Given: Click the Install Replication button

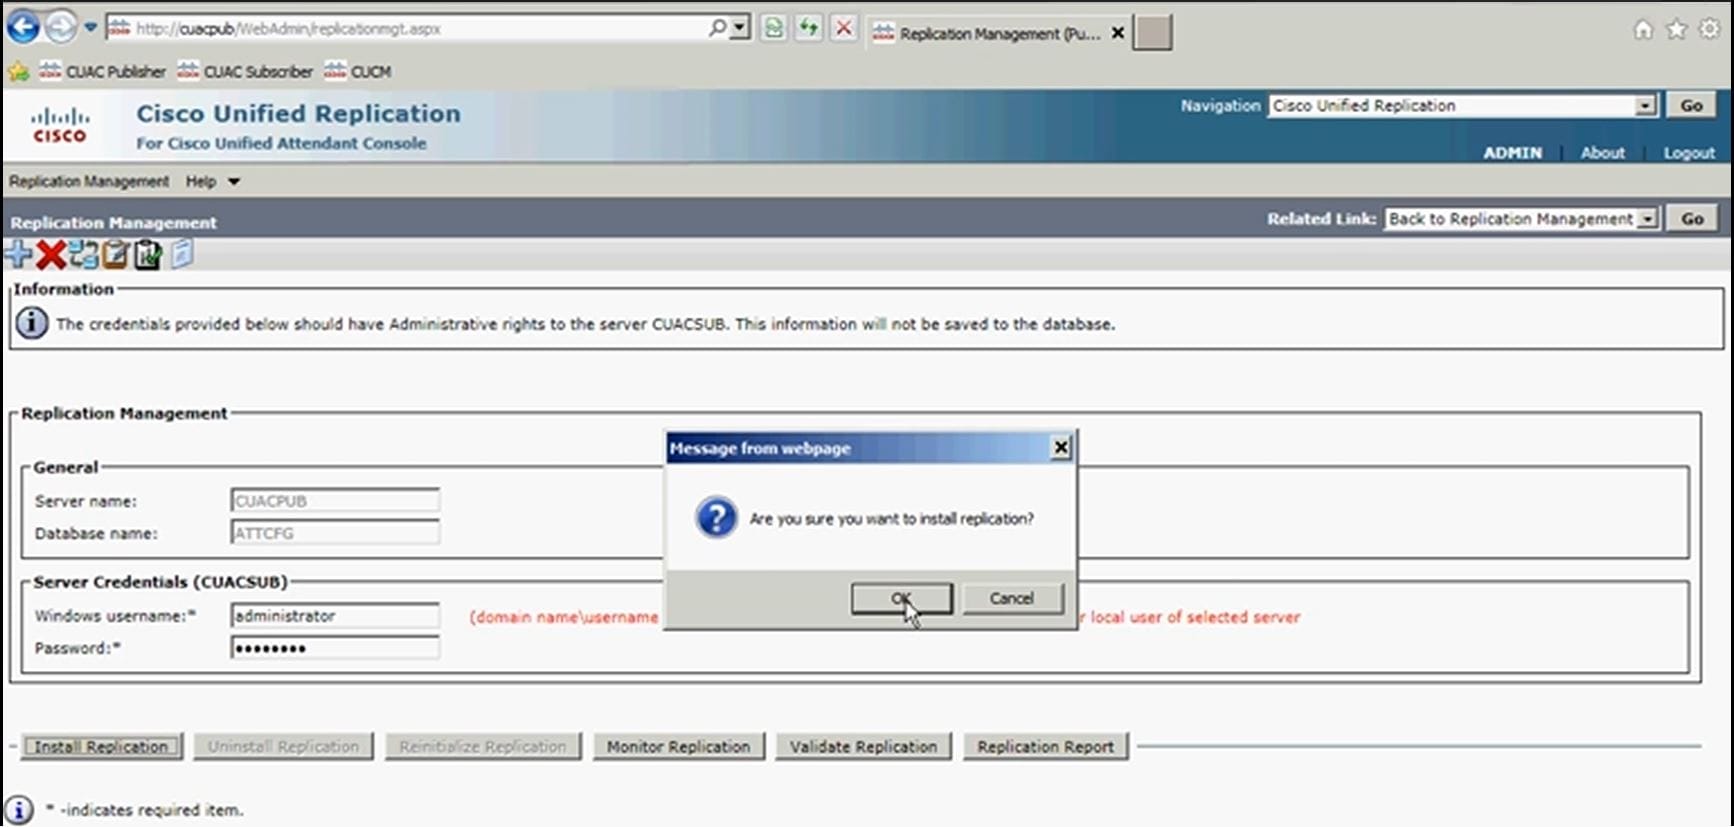Looking at the screenshot, I should tap(101, 747).
